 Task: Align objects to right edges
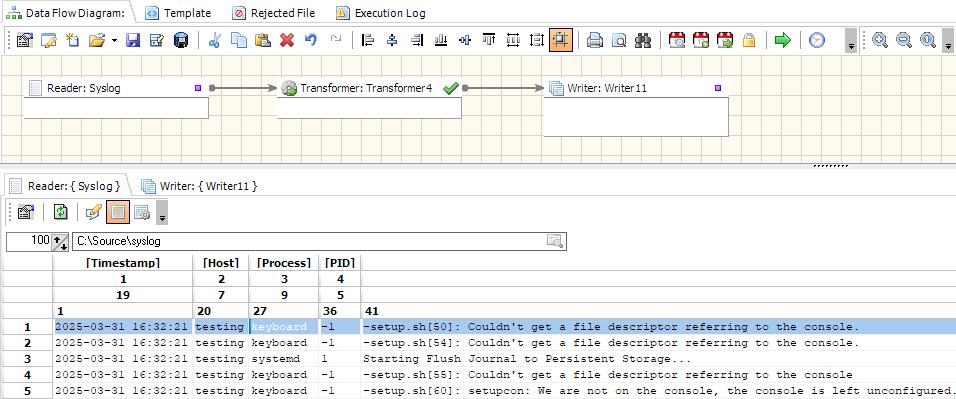(x=416, y=40)
